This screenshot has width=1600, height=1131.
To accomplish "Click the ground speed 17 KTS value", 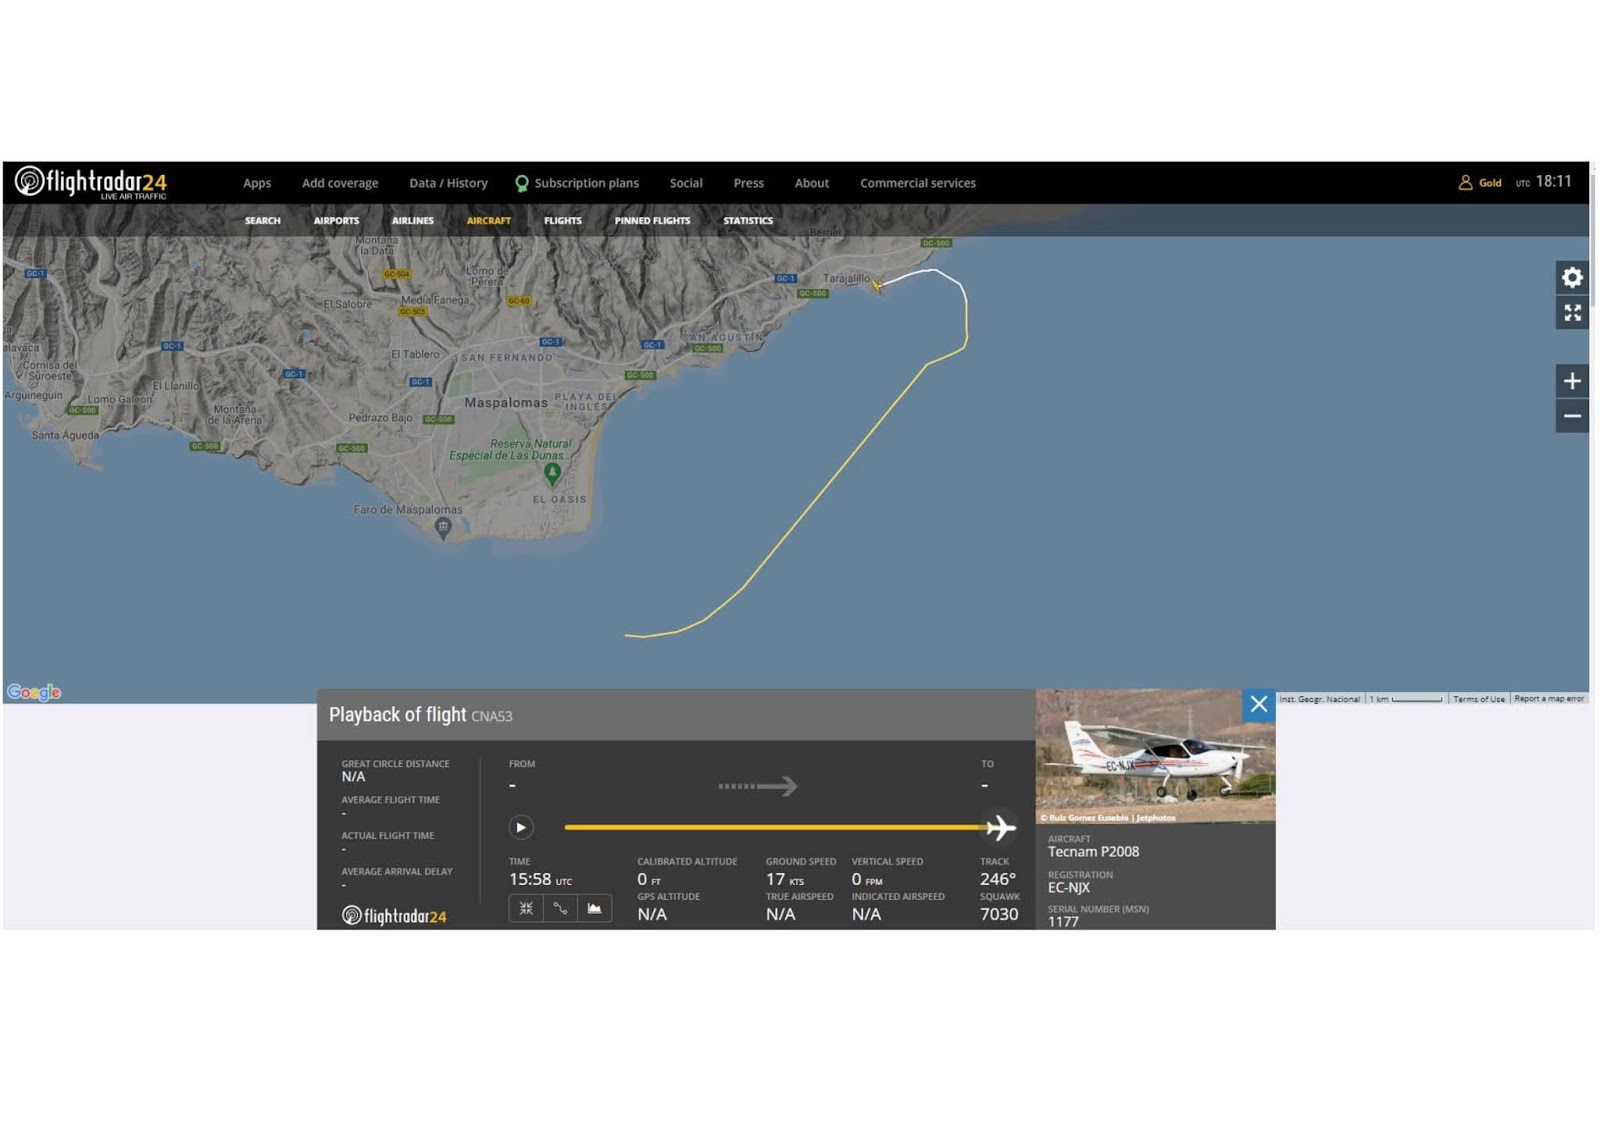I will [785, 879].
